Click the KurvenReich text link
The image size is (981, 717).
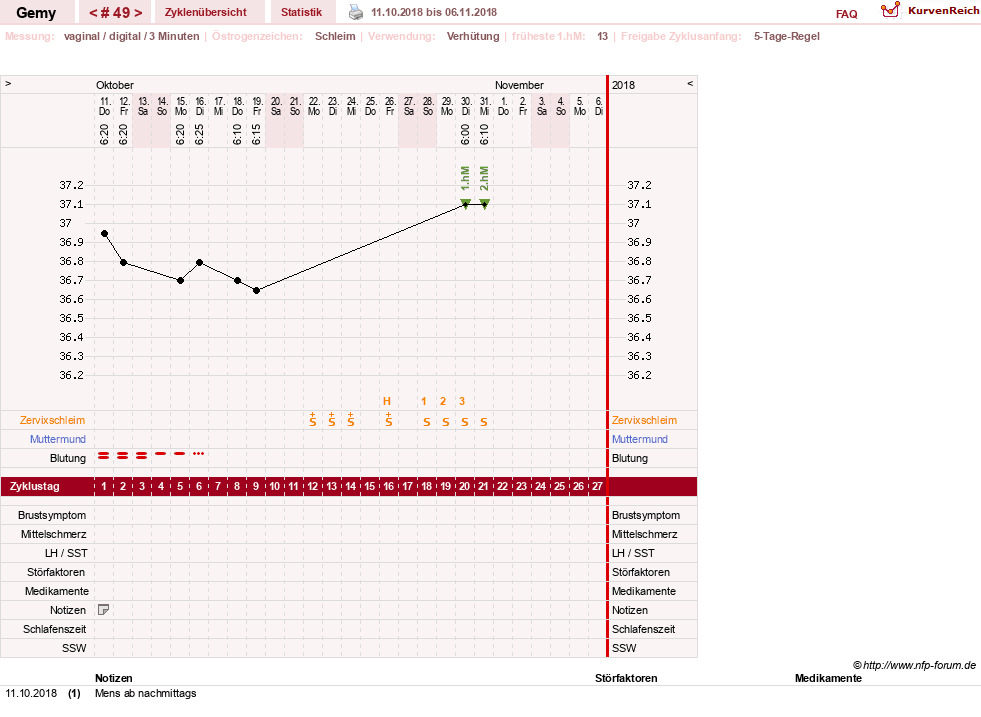coord(943,11)
